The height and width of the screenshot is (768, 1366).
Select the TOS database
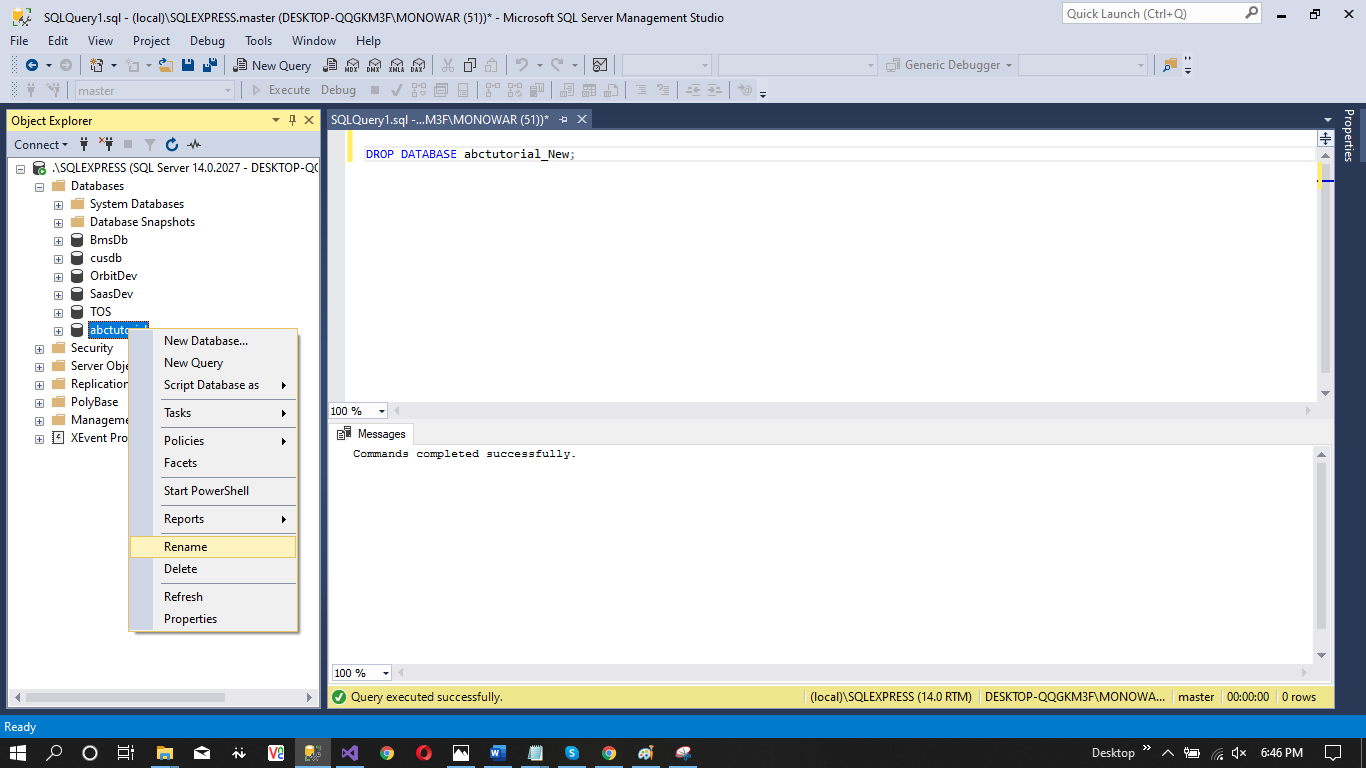click(100, 312)
